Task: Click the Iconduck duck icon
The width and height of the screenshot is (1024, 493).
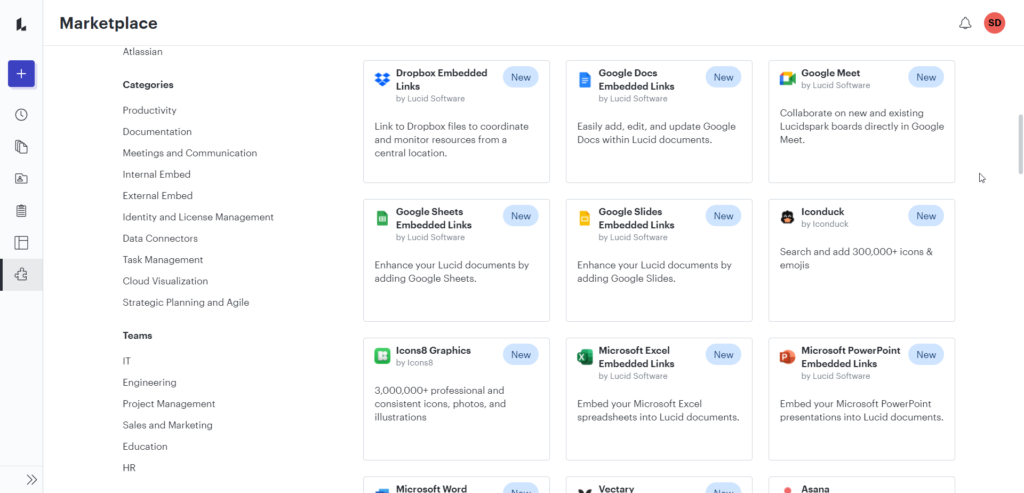Action: tap(788, 217)
